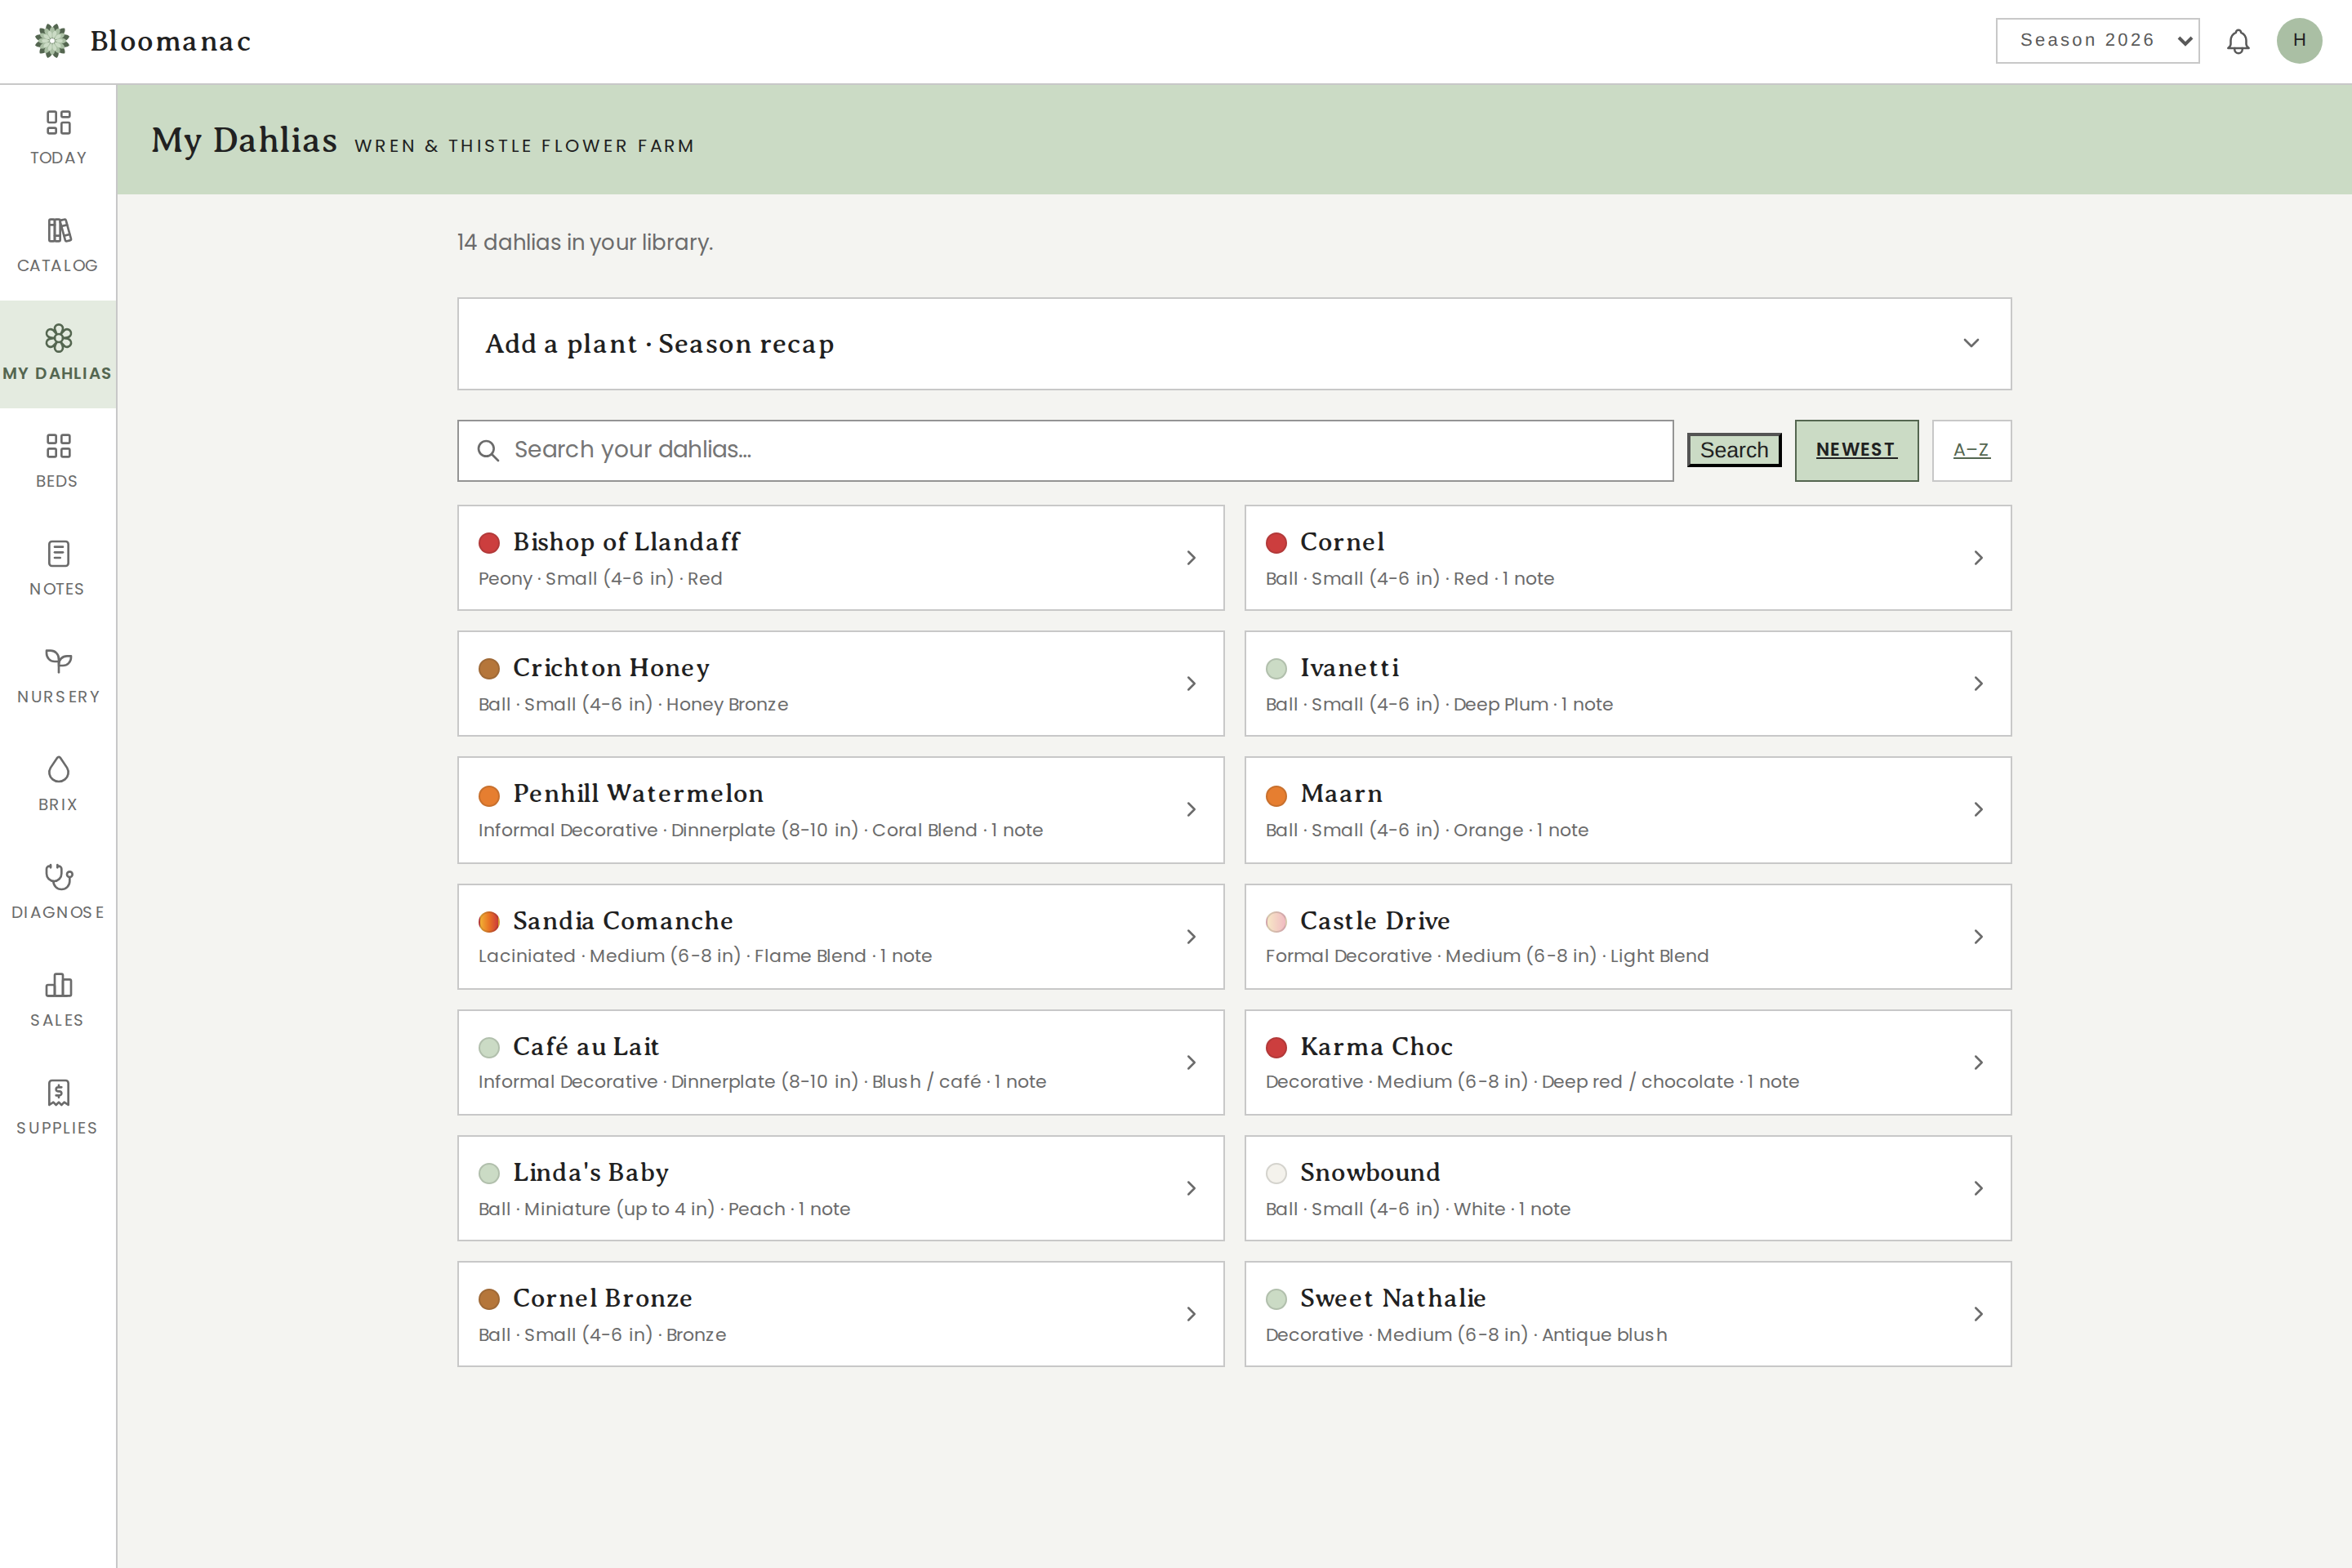Open the Catalog books icon

coord(58,230)
